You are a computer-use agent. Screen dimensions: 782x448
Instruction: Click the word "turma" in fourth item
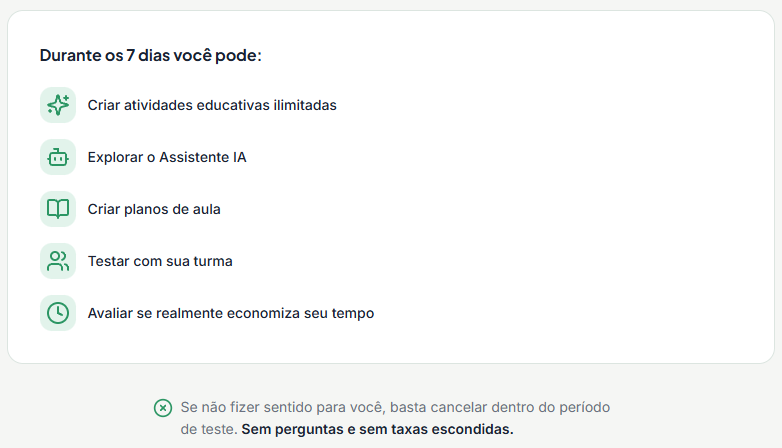(x=213, y=261)
